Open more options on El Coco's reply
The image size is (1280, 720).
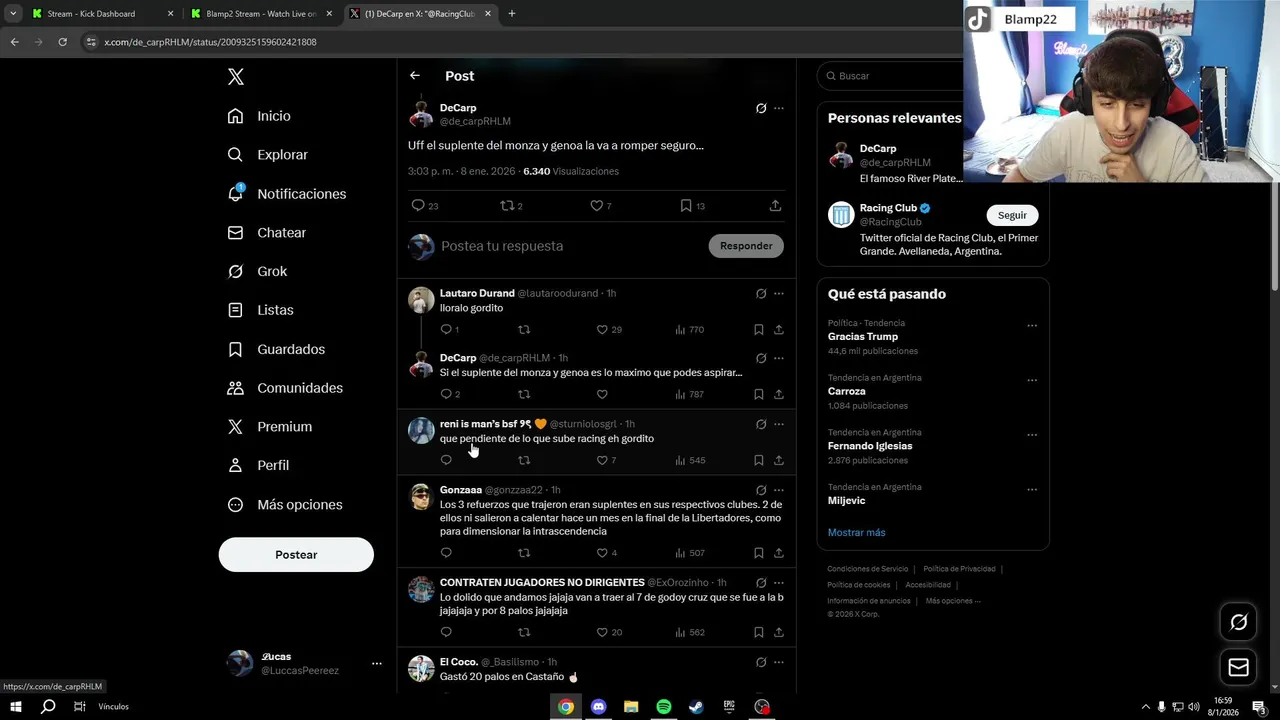pyautogui.click(x=779, y=662)
